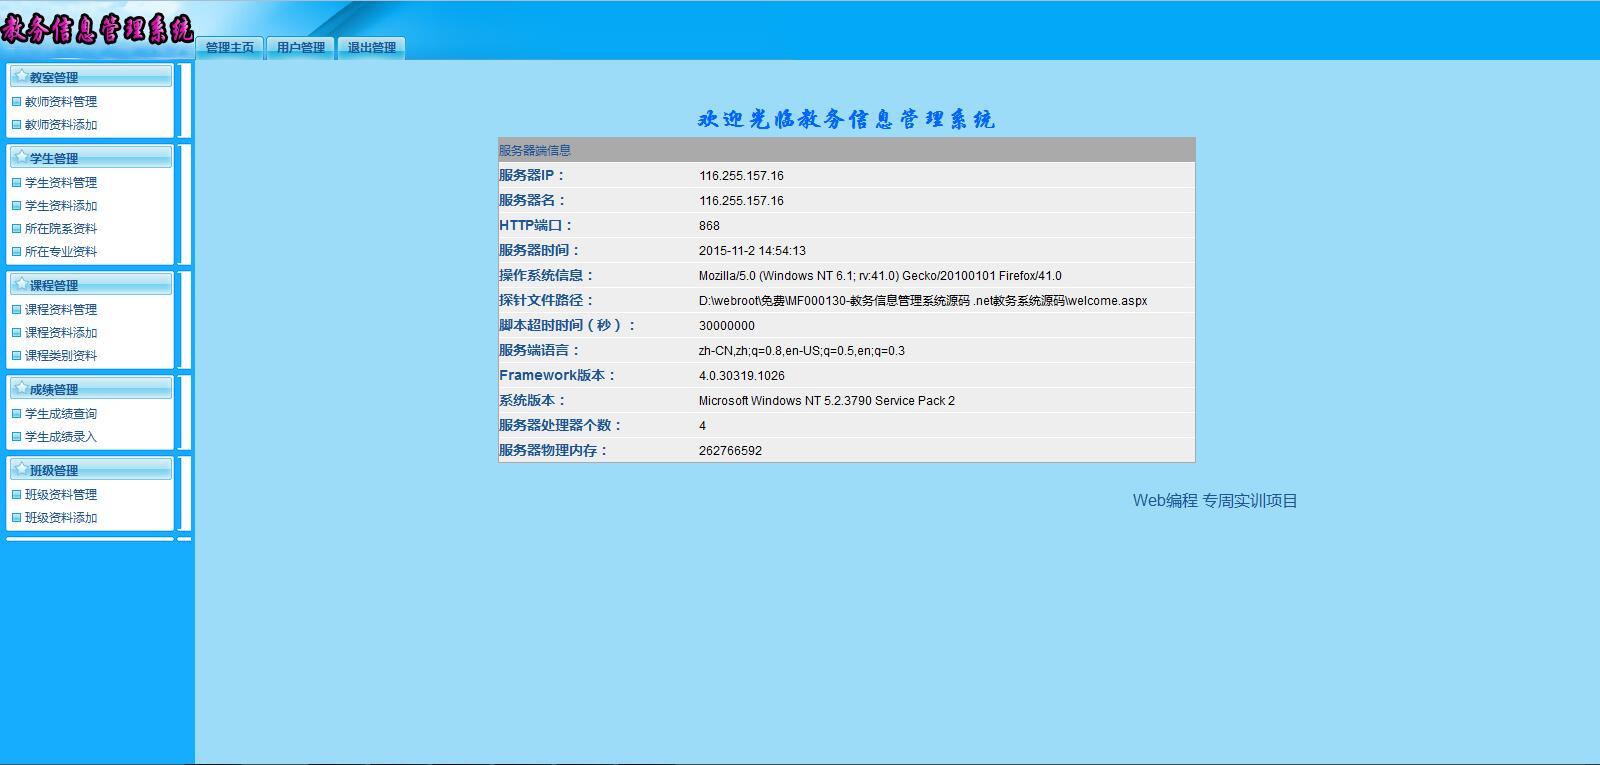
Task: Click the 脚本超时时间（秒）： label
Action: pyautogui.click(x=568, y=325)
